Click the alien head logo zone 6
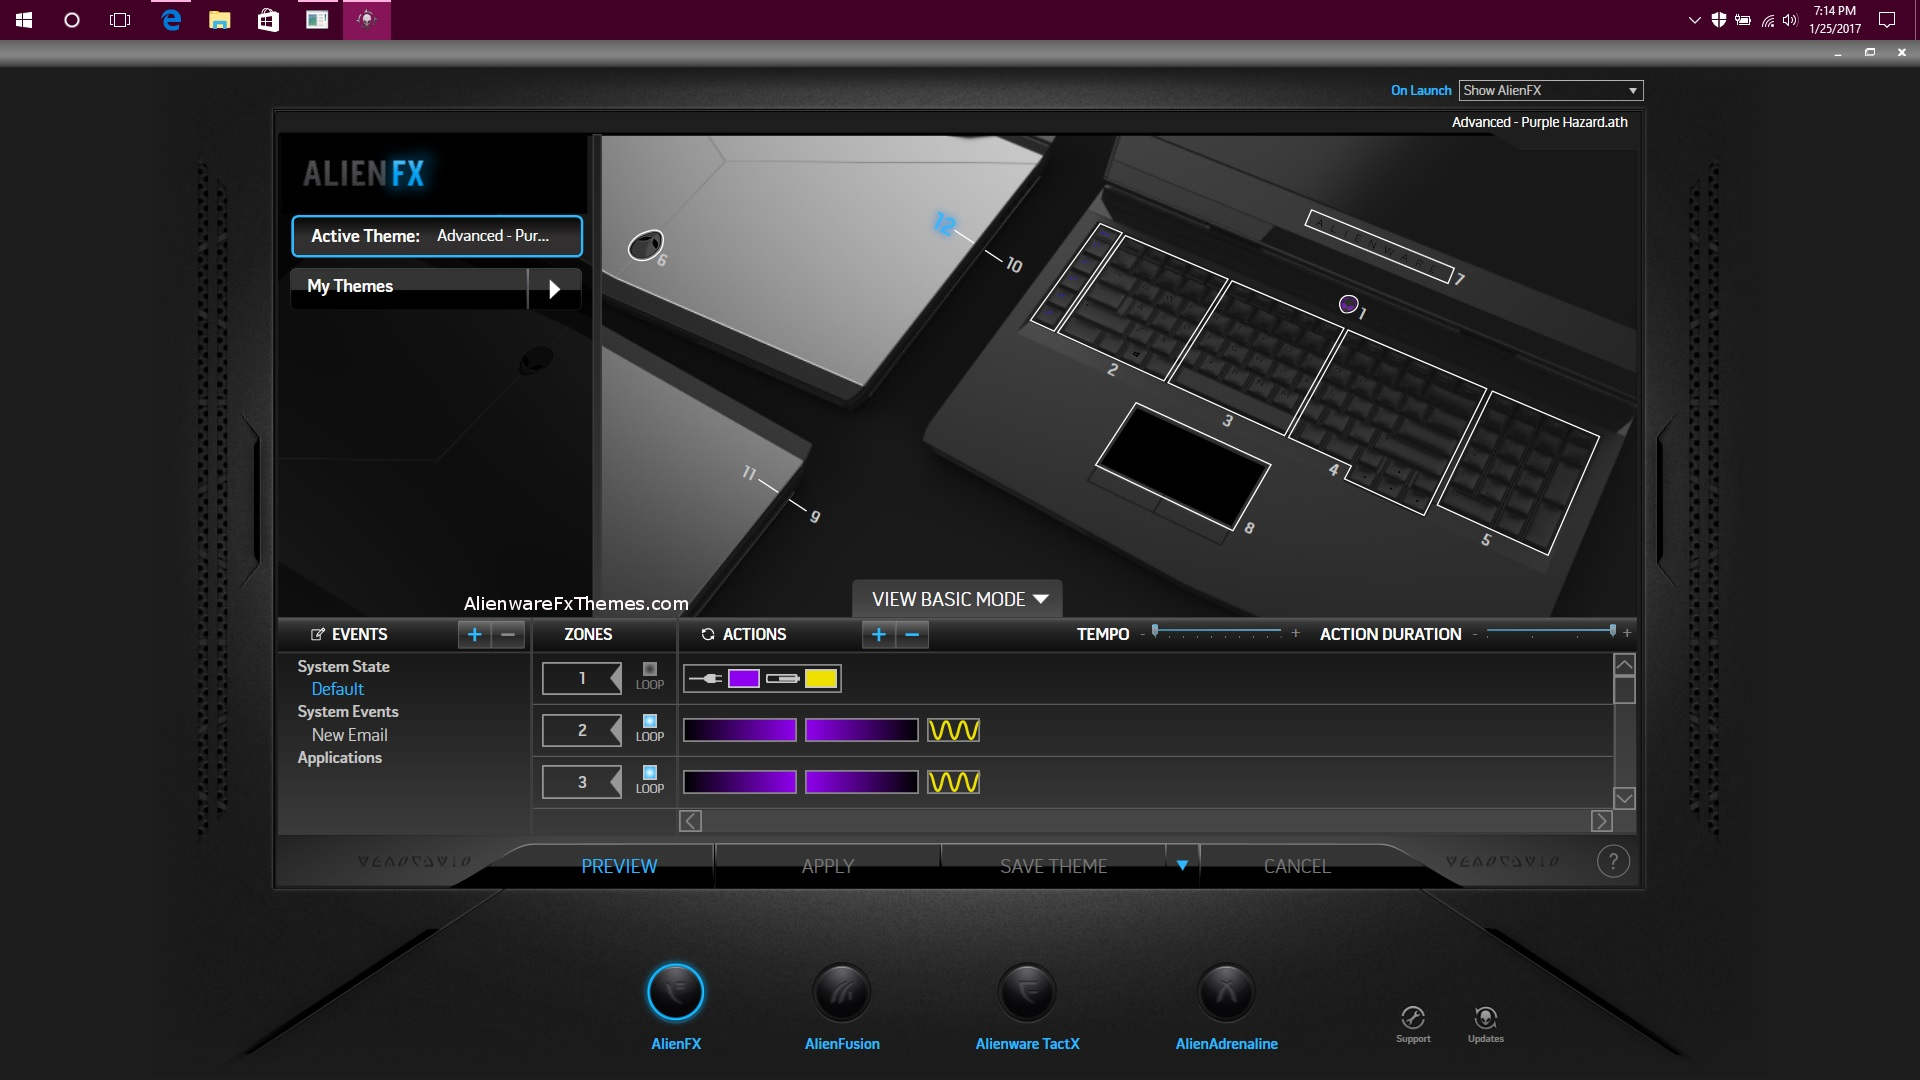The width and height of the screenshot is (1920, 1080). click(x=645, y=245)
